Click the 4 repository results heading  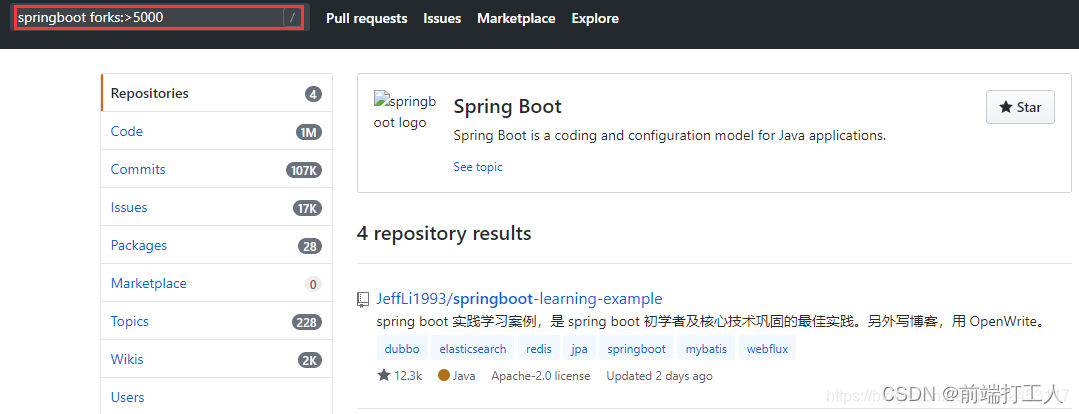pos(444,233)
